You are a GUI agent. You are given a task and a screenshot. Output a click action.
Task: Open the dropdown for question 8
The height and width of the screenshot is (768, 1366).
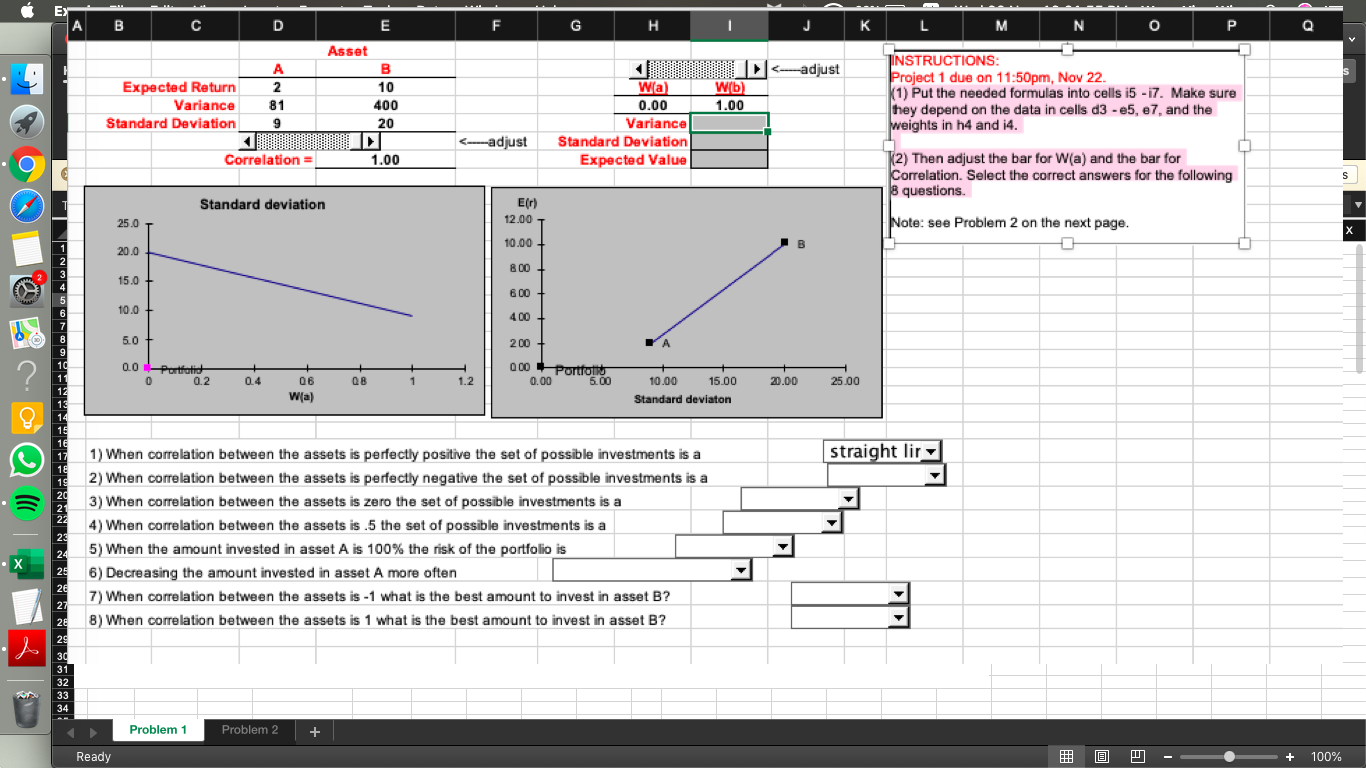pyautogui.click(x=899, y=618)
